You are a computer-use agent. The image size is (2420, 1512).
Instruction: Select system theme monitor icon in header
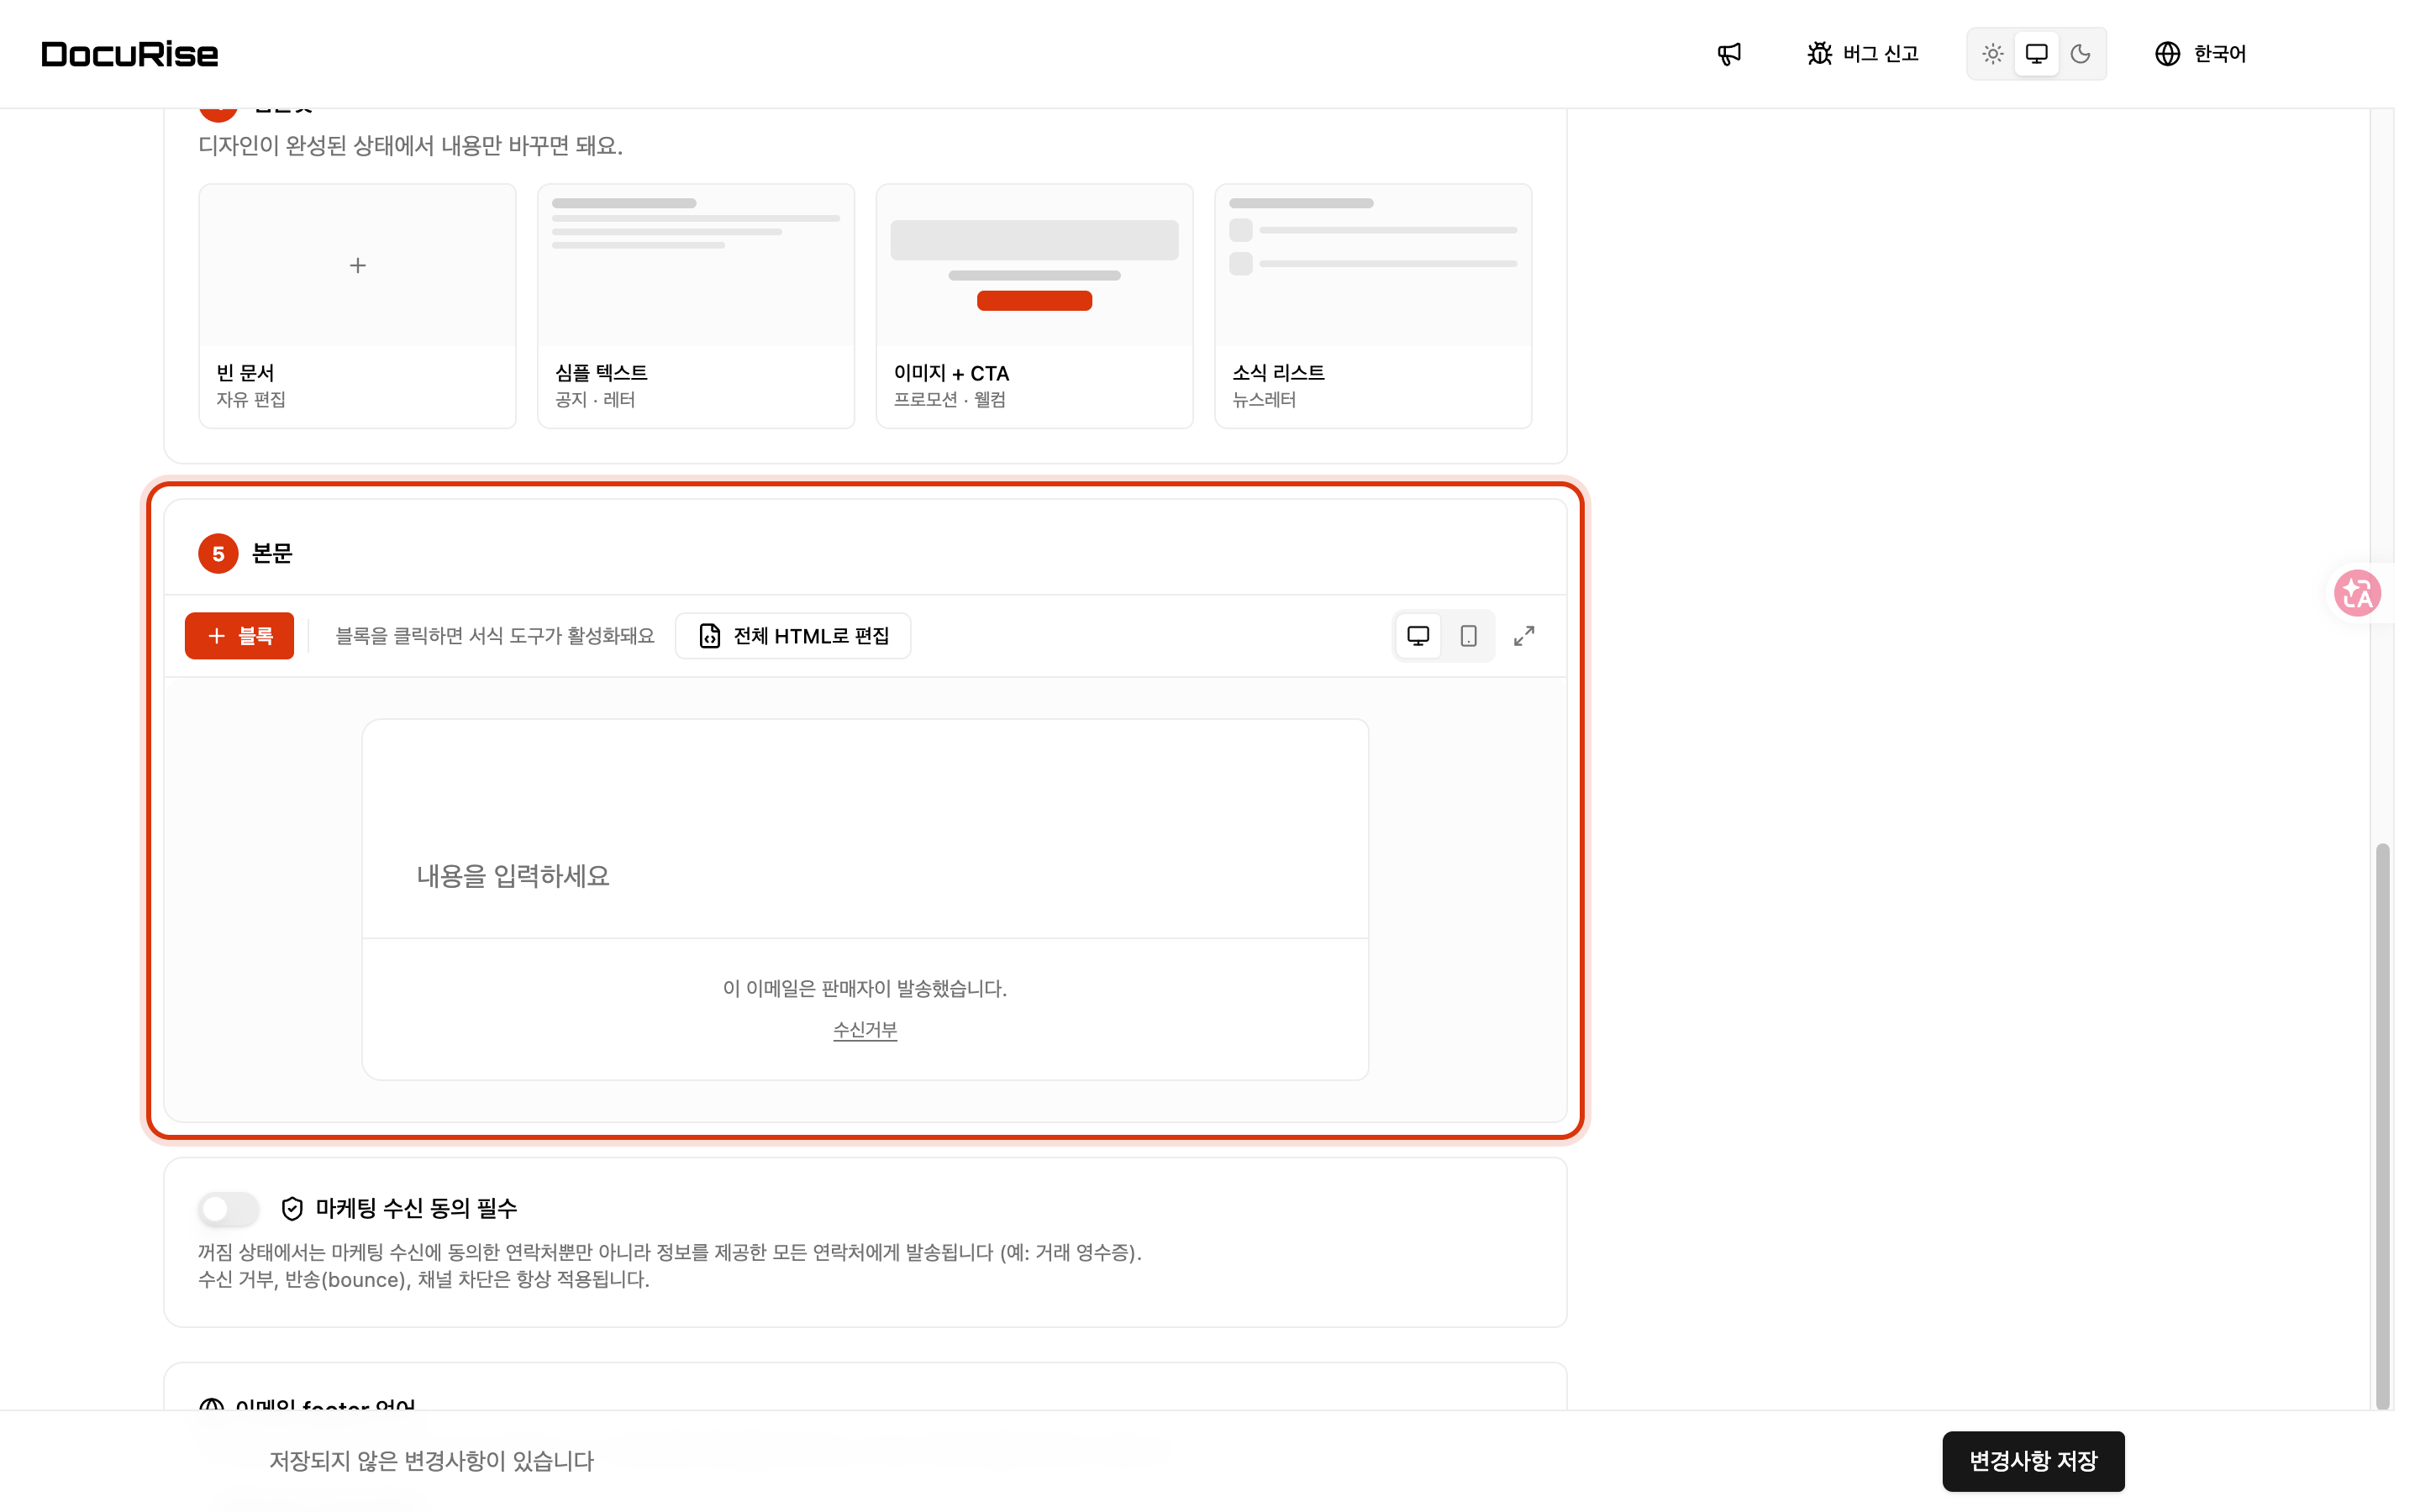pos(2036,54)
